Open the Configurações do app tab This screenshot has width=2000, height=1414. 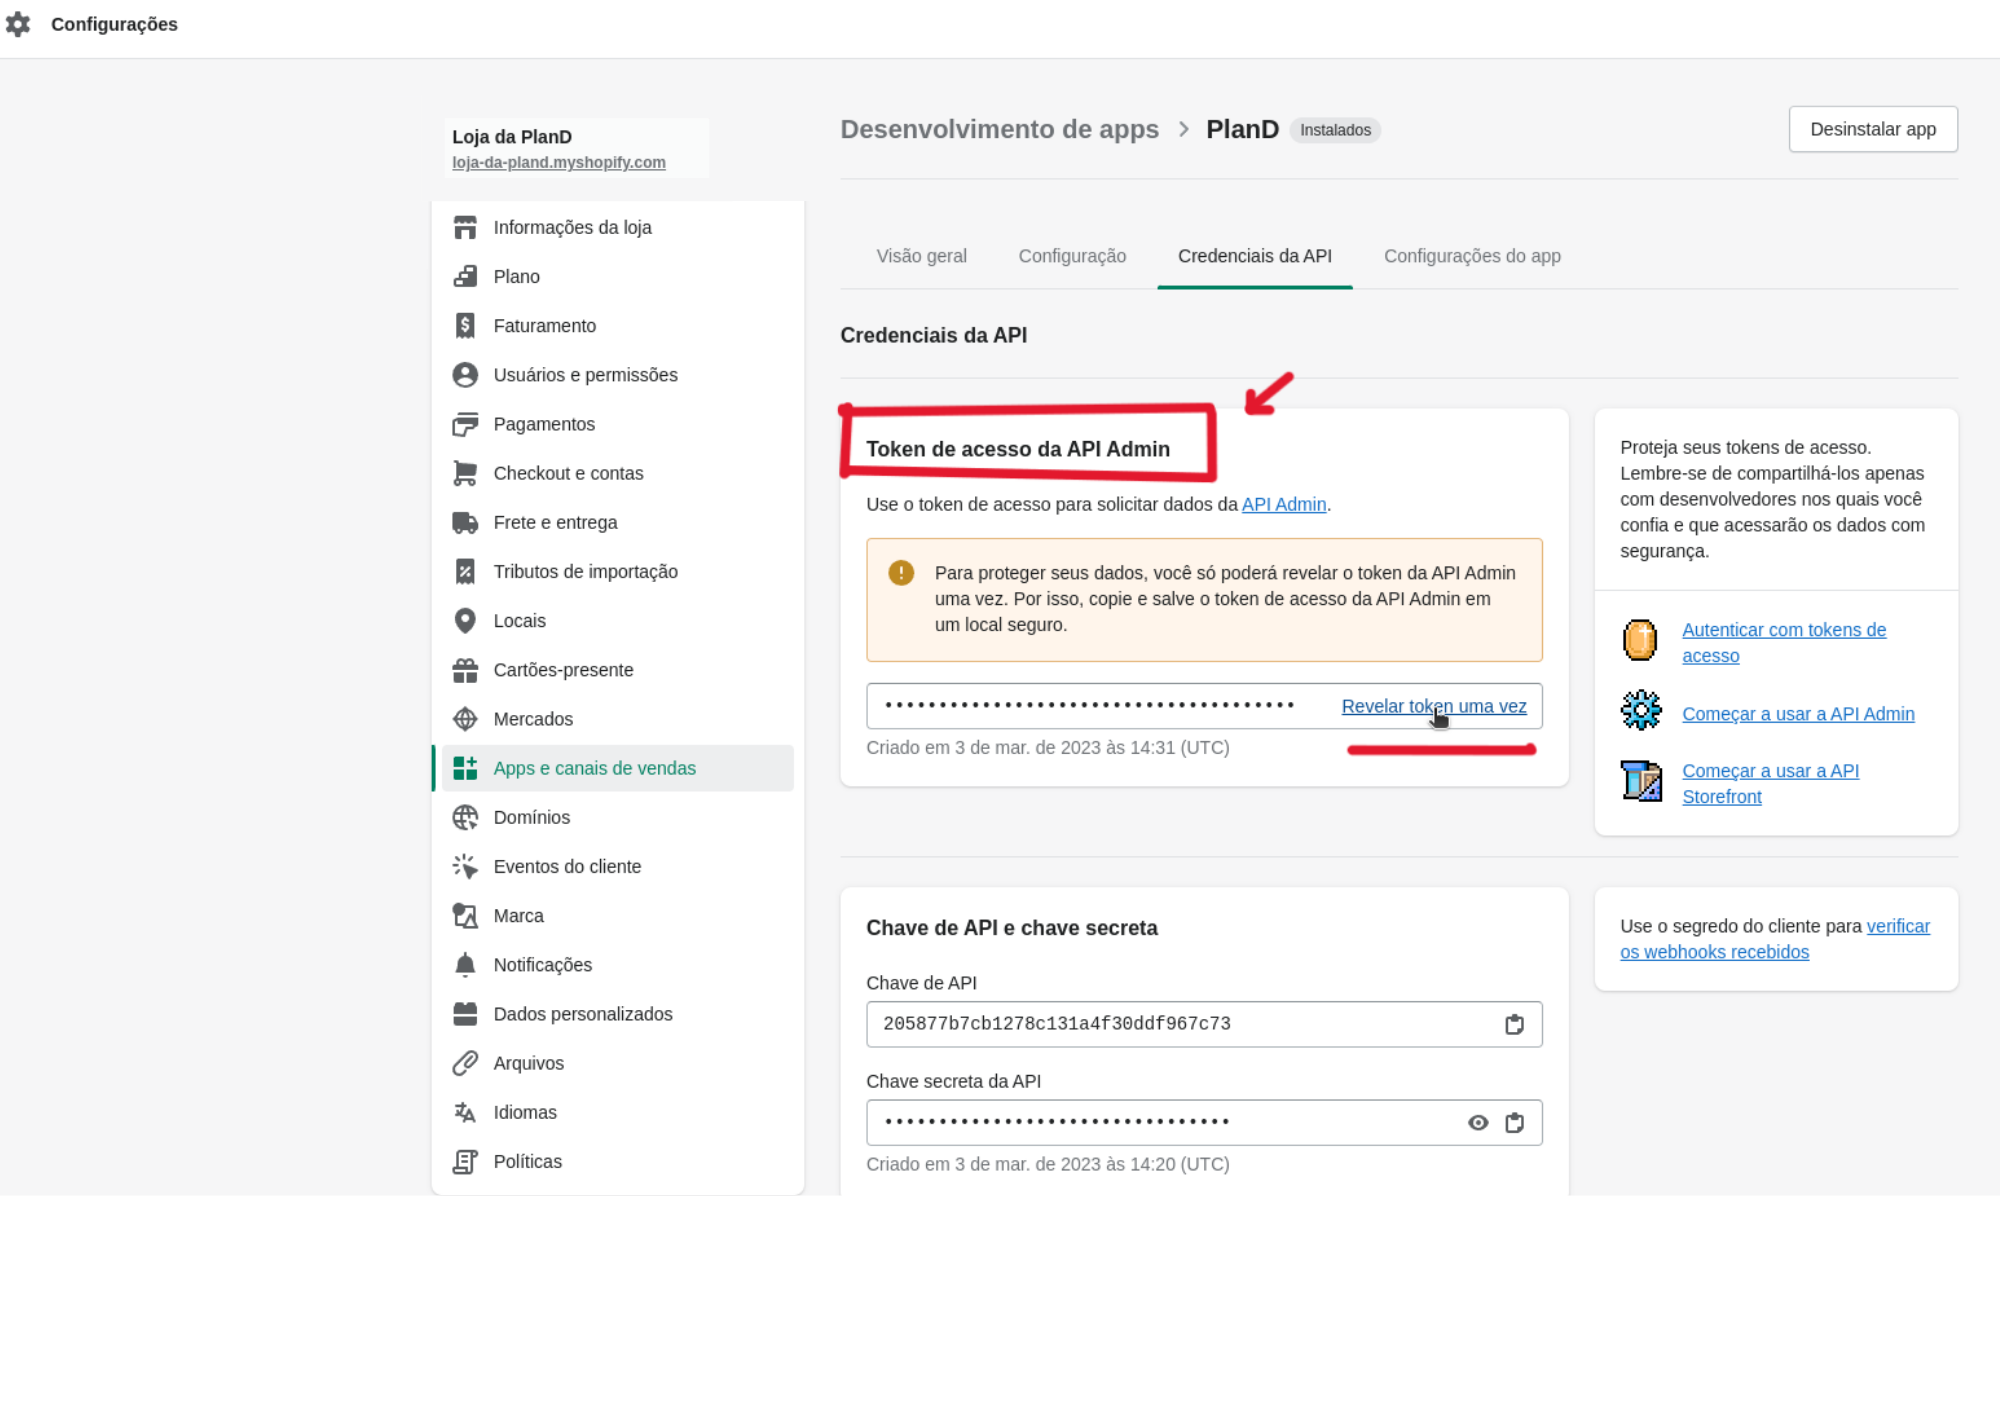tap(1472, 256)
